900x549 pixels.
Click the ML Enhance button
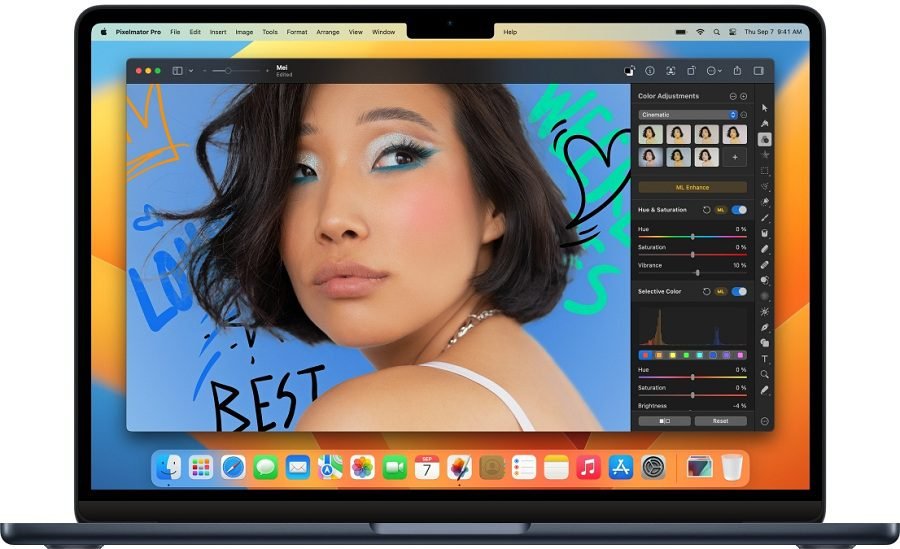click(692, 187)
